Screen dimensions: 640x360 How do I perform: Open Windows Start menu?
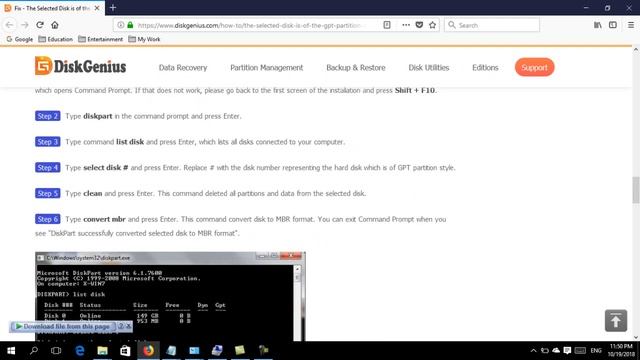(x=11, y=350)
